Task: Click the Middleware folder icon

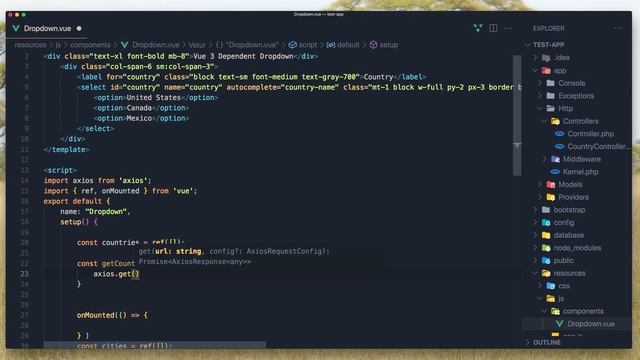Action: 555,159
